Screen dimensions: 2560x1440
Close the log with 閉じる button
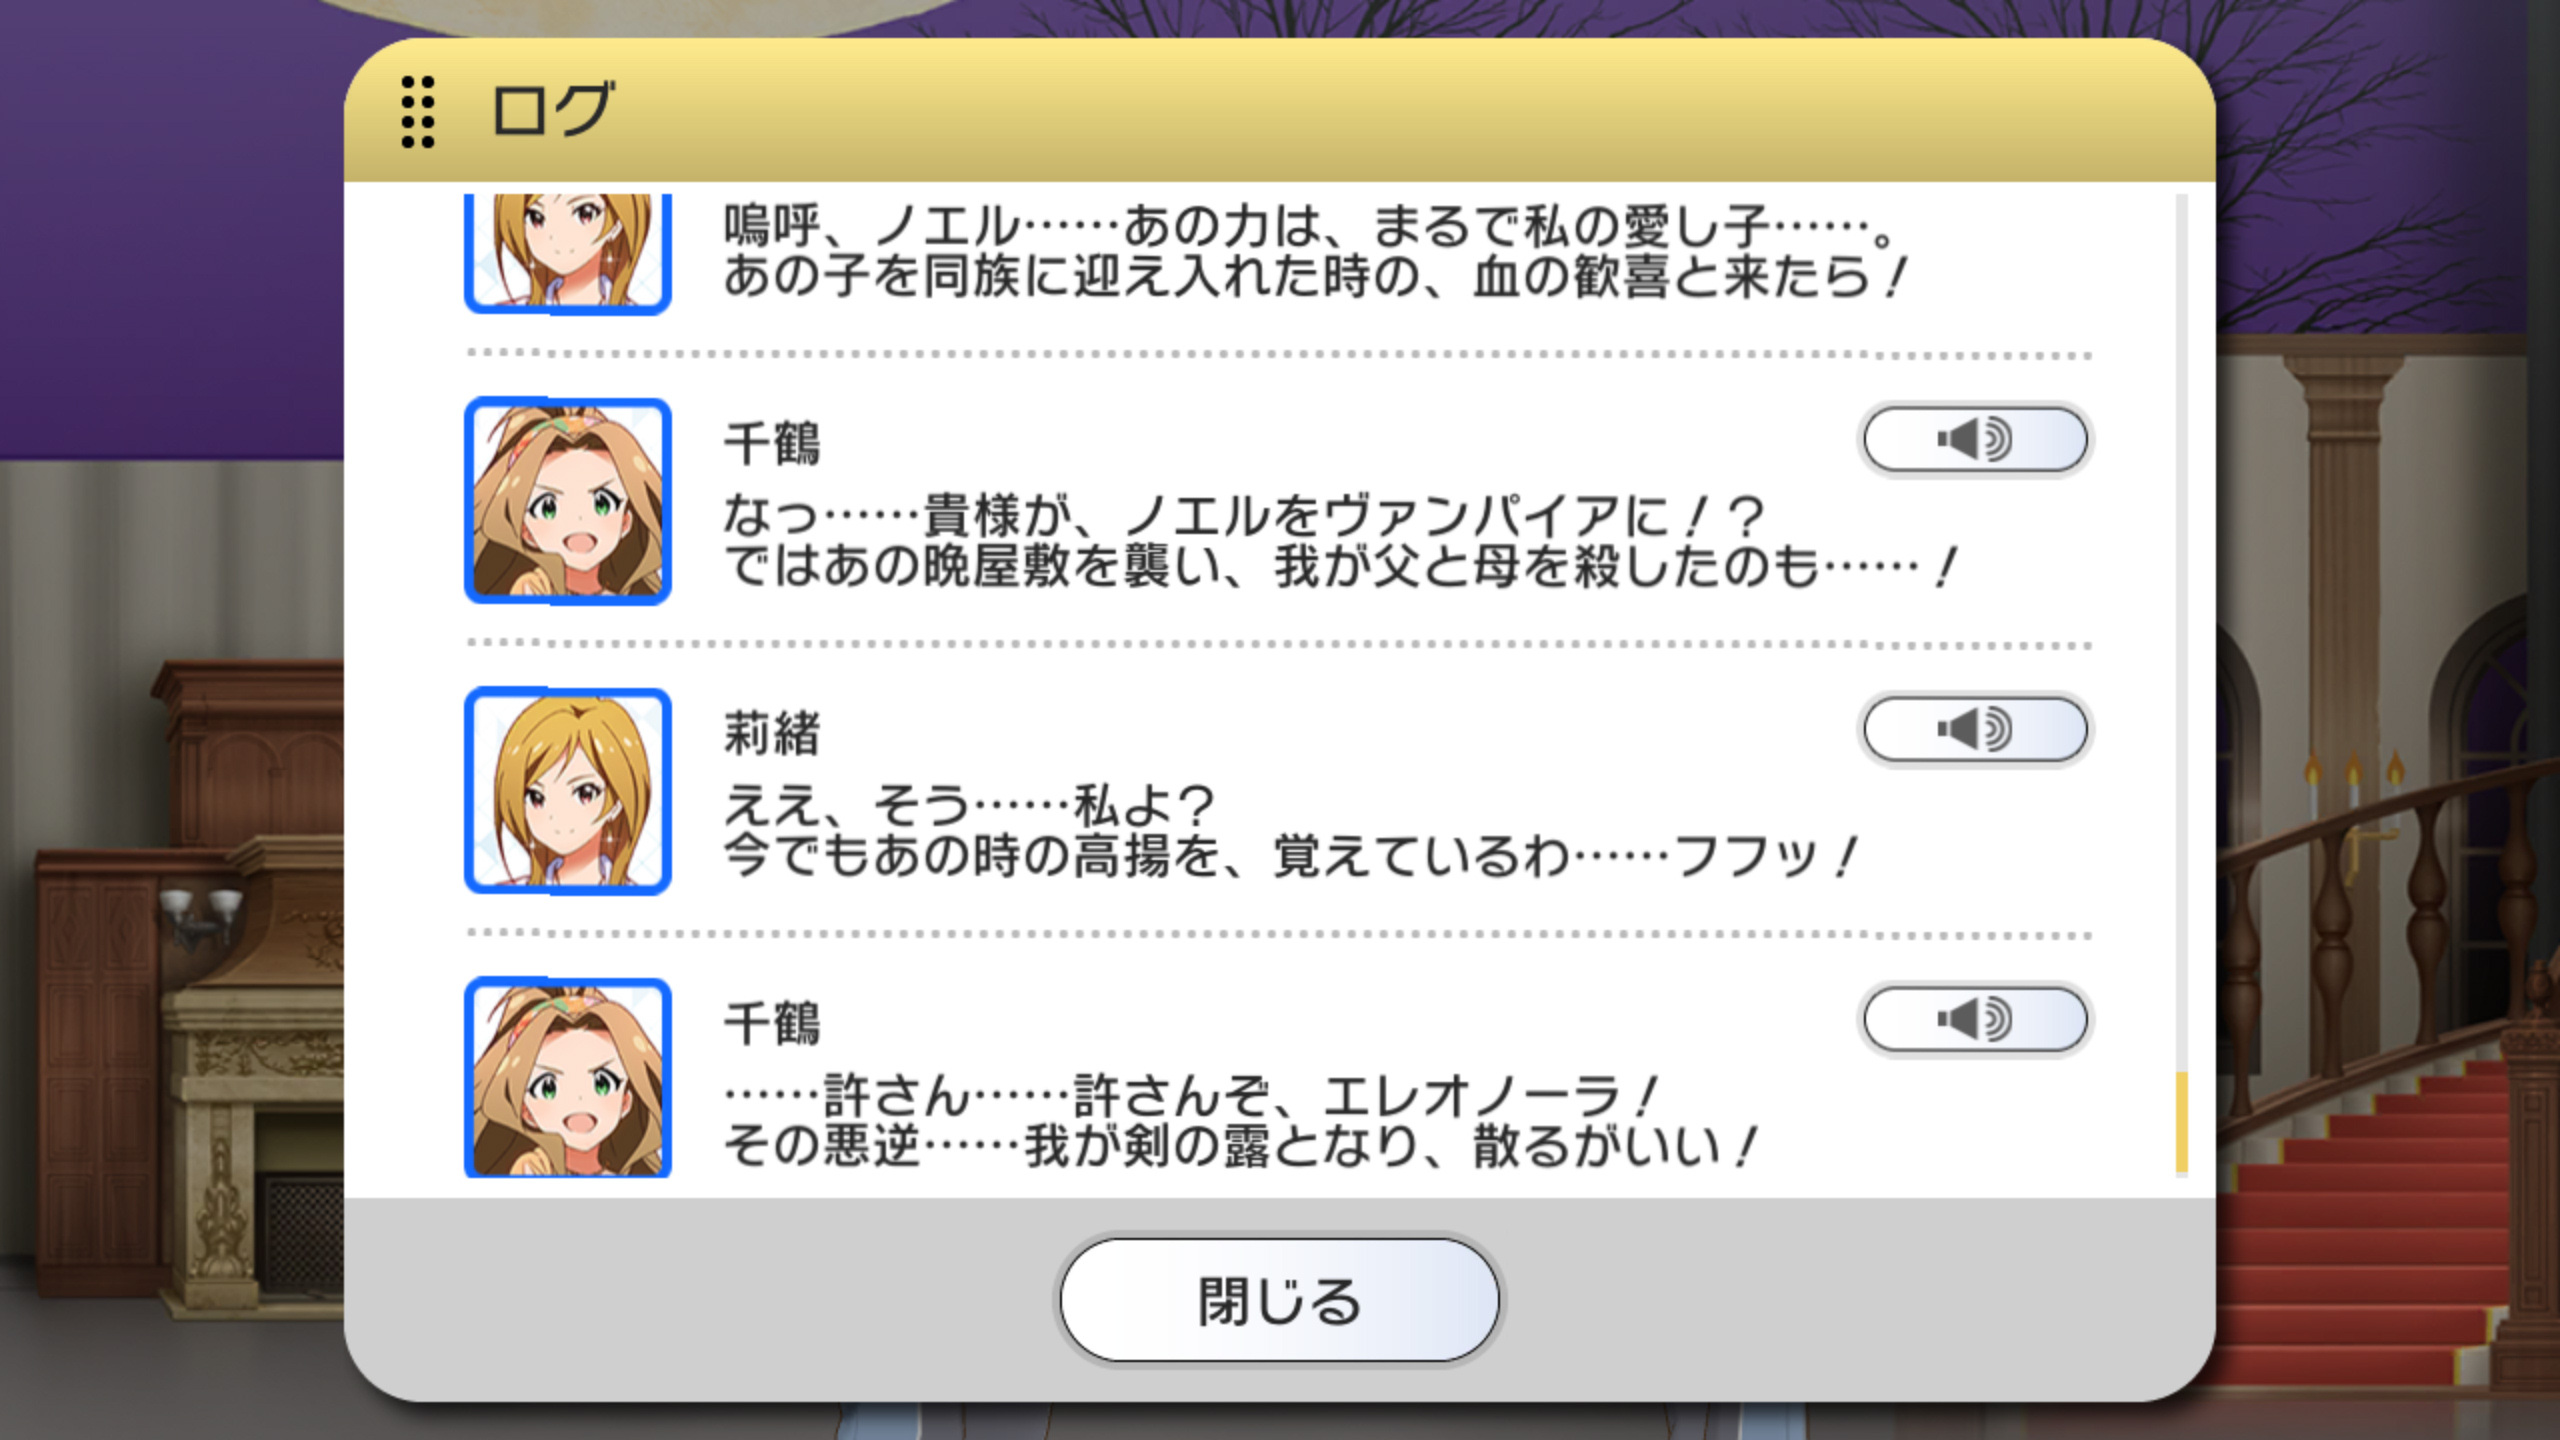(1279, 1300)
